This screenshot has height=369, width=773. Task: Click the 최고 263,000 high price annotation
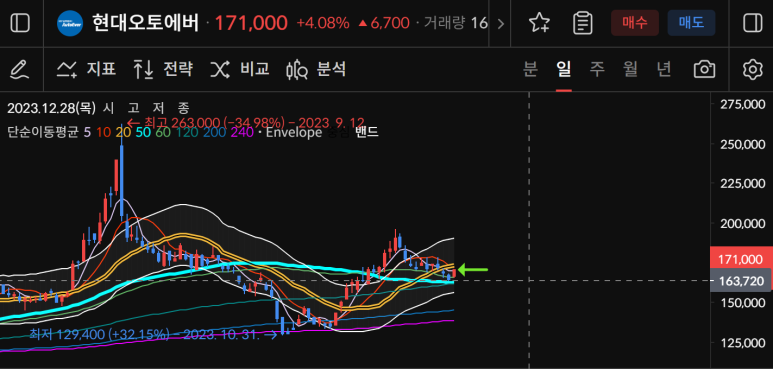246,122
